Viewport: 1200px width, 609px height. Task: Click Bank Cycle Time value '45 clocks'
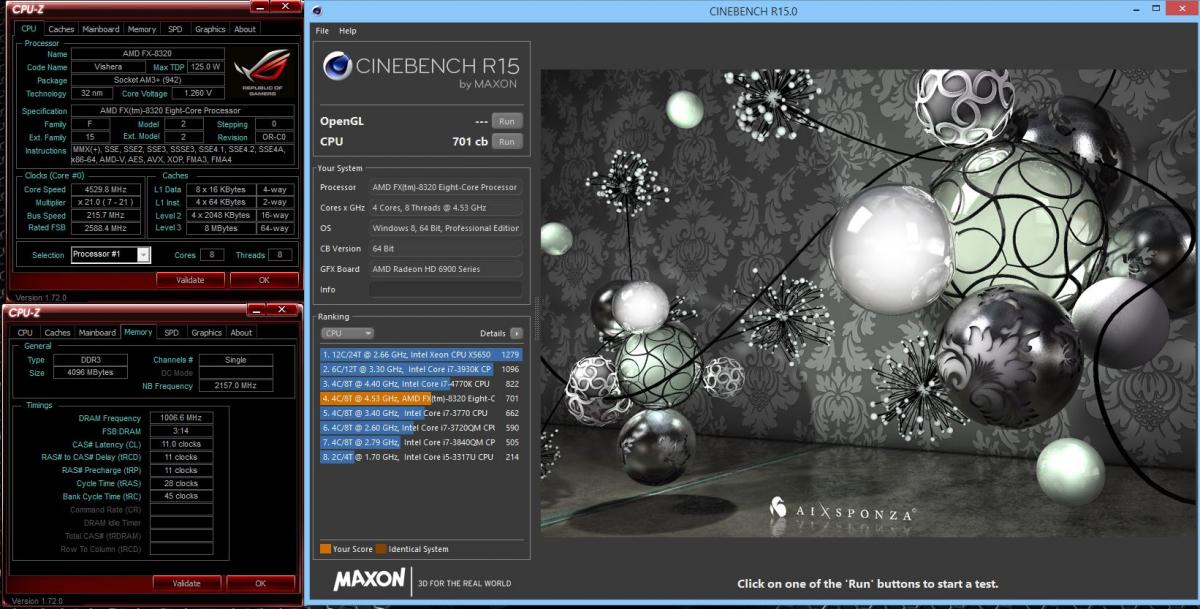pyautogui.click(x=180, y=496)
